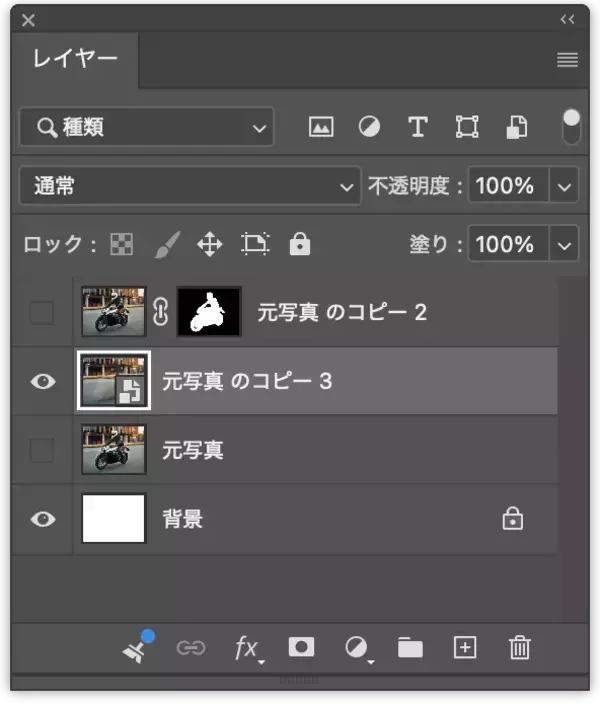Viewport: 600px width, 705px height.
Task: Lock artboard nesting icon
Action: pos(255,244)
